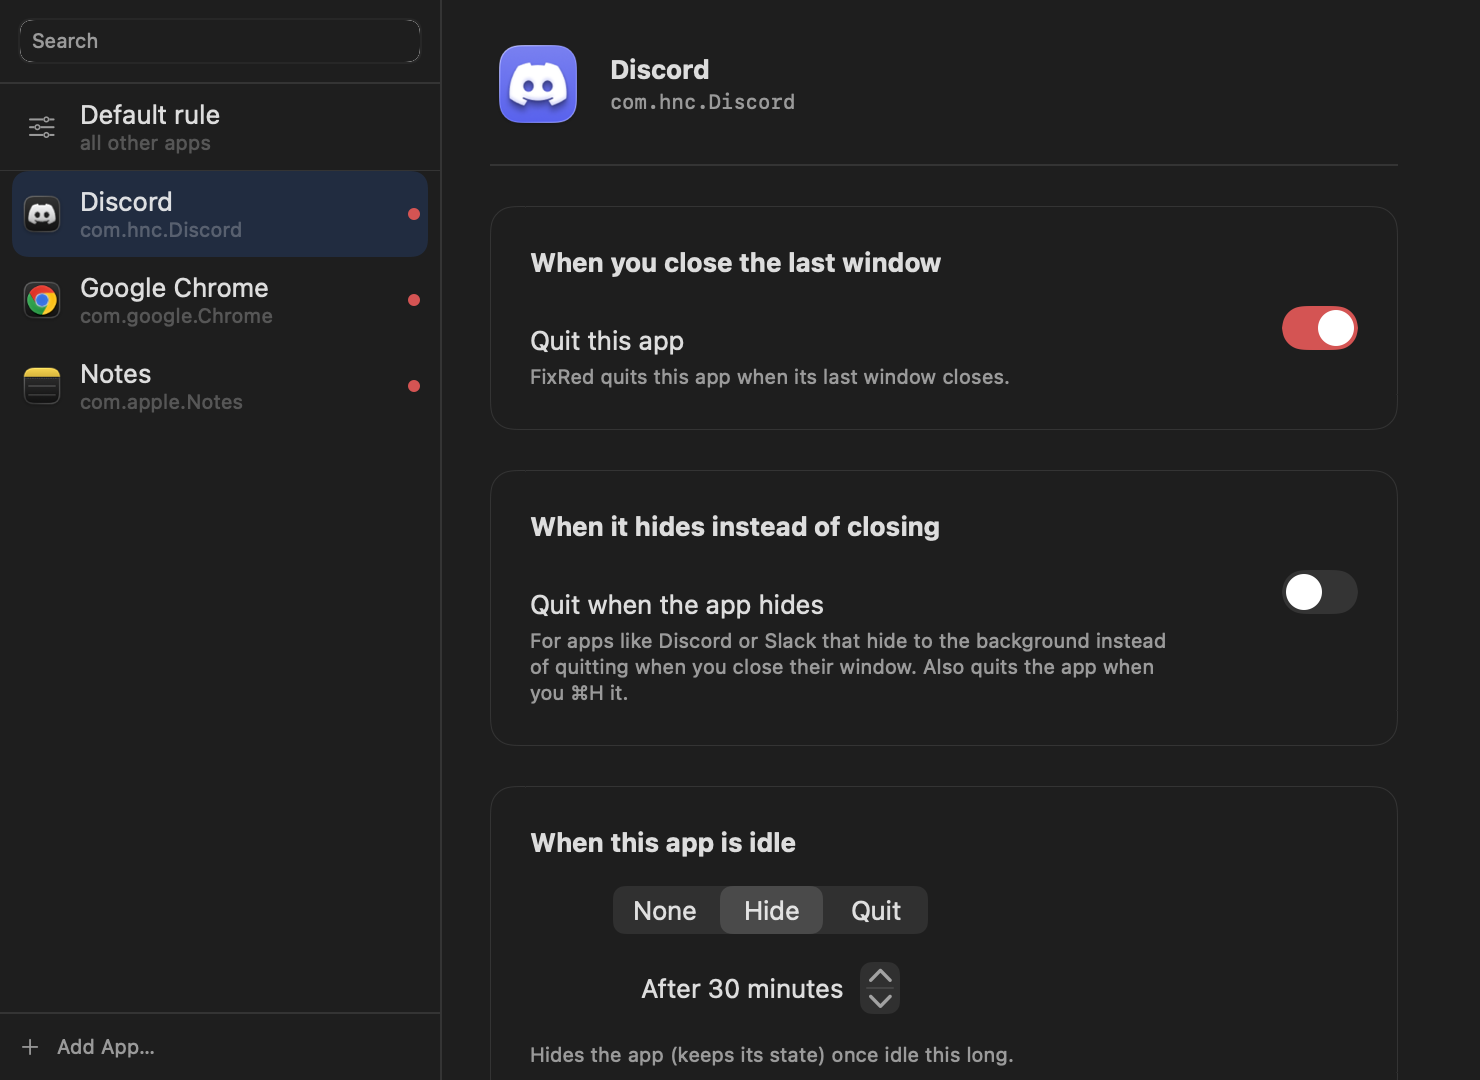Open the Default rule entry
Screen dimensions: 1480x1080
tap(220, 127)
